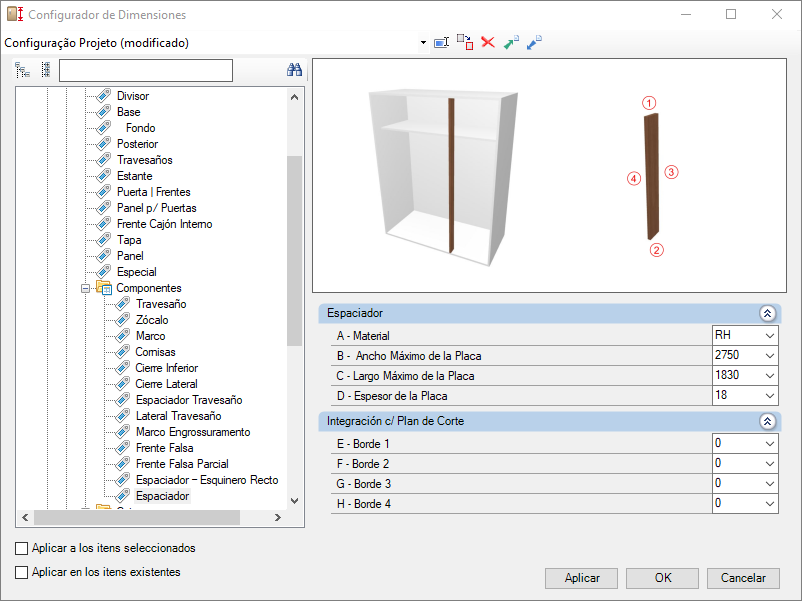
Task: Click the Cancelar button
Action: pos(743,578)
